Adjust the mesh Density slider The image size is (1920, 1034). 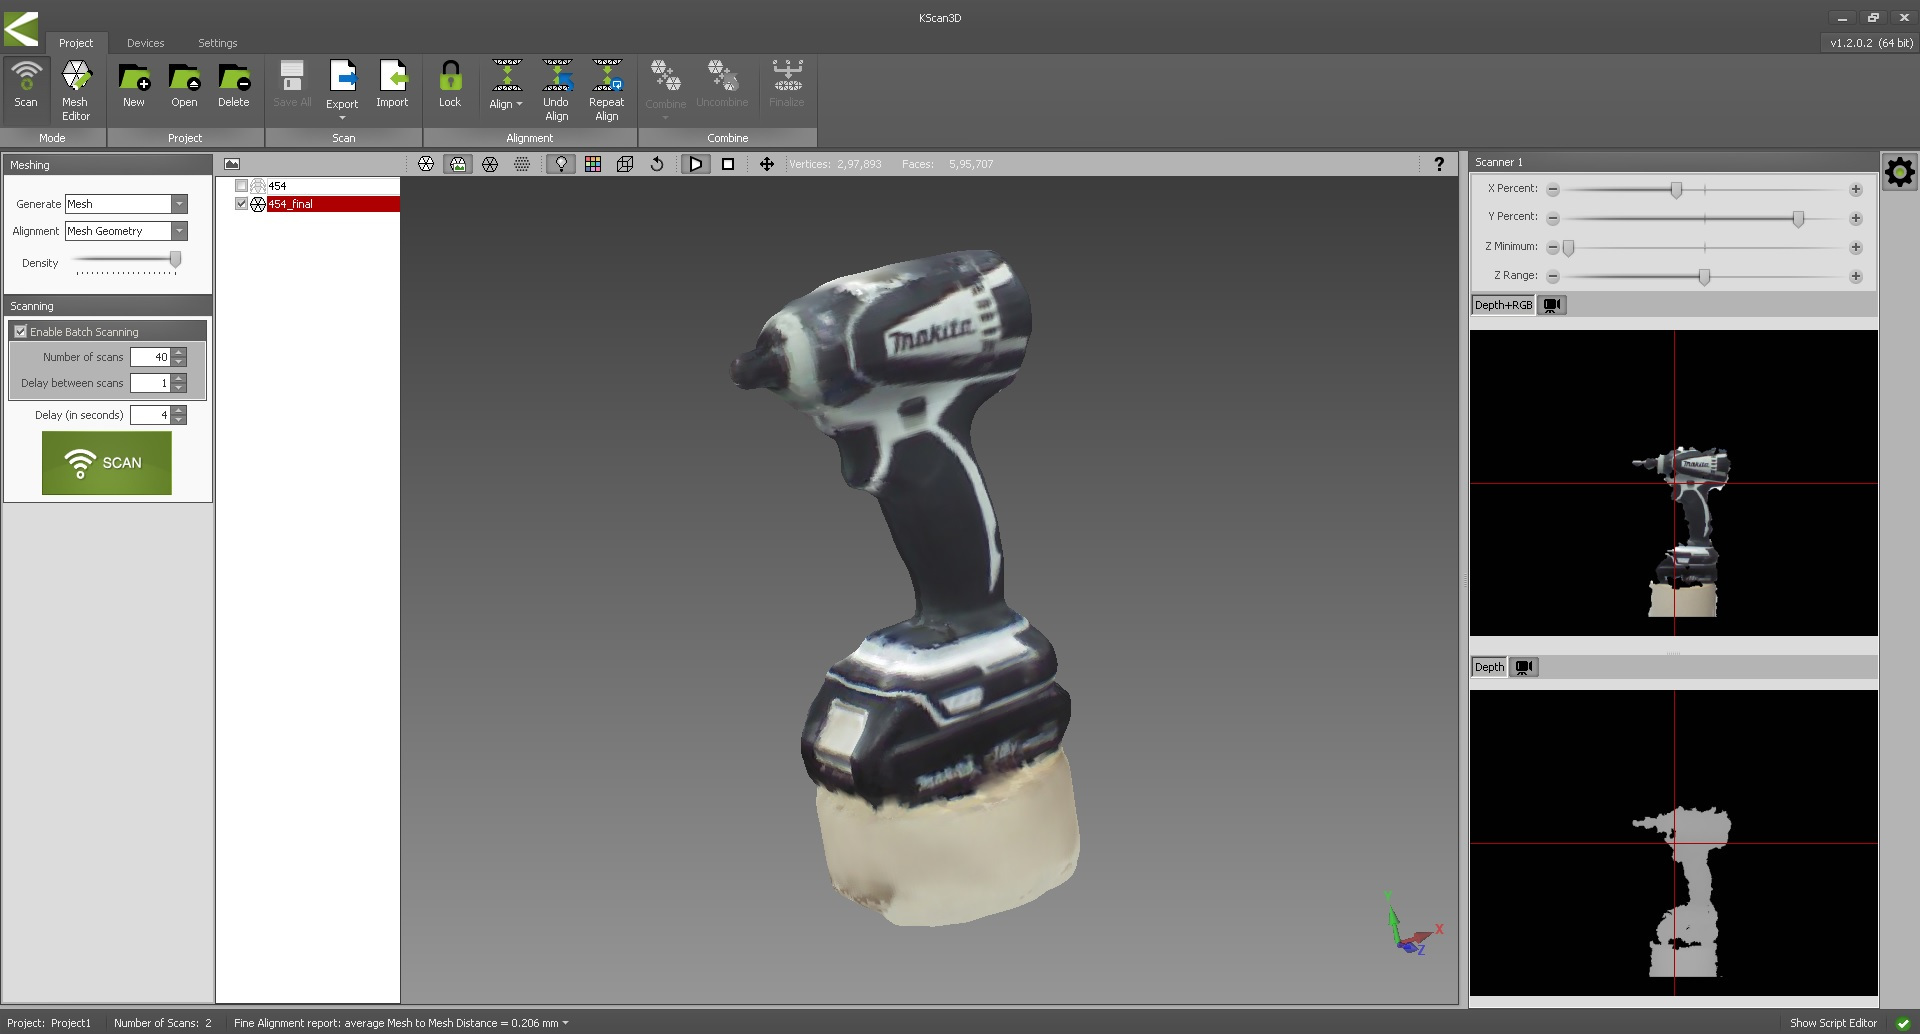175,260
